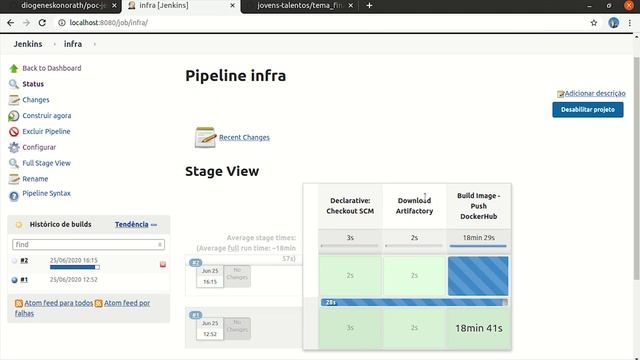Focus the find builds input field
The image size is (640, 360).
[x=88, y=244]
